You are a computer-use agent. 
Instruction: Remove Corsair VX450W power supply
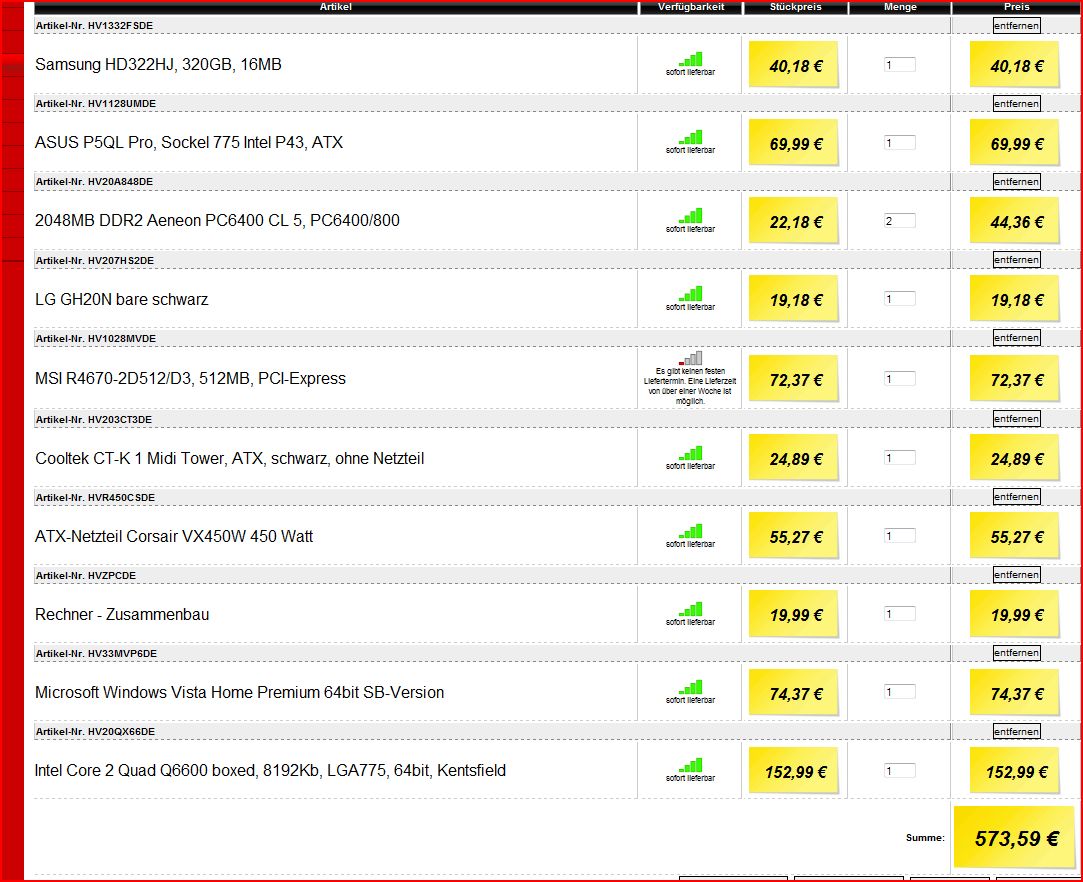[1016, 497]
